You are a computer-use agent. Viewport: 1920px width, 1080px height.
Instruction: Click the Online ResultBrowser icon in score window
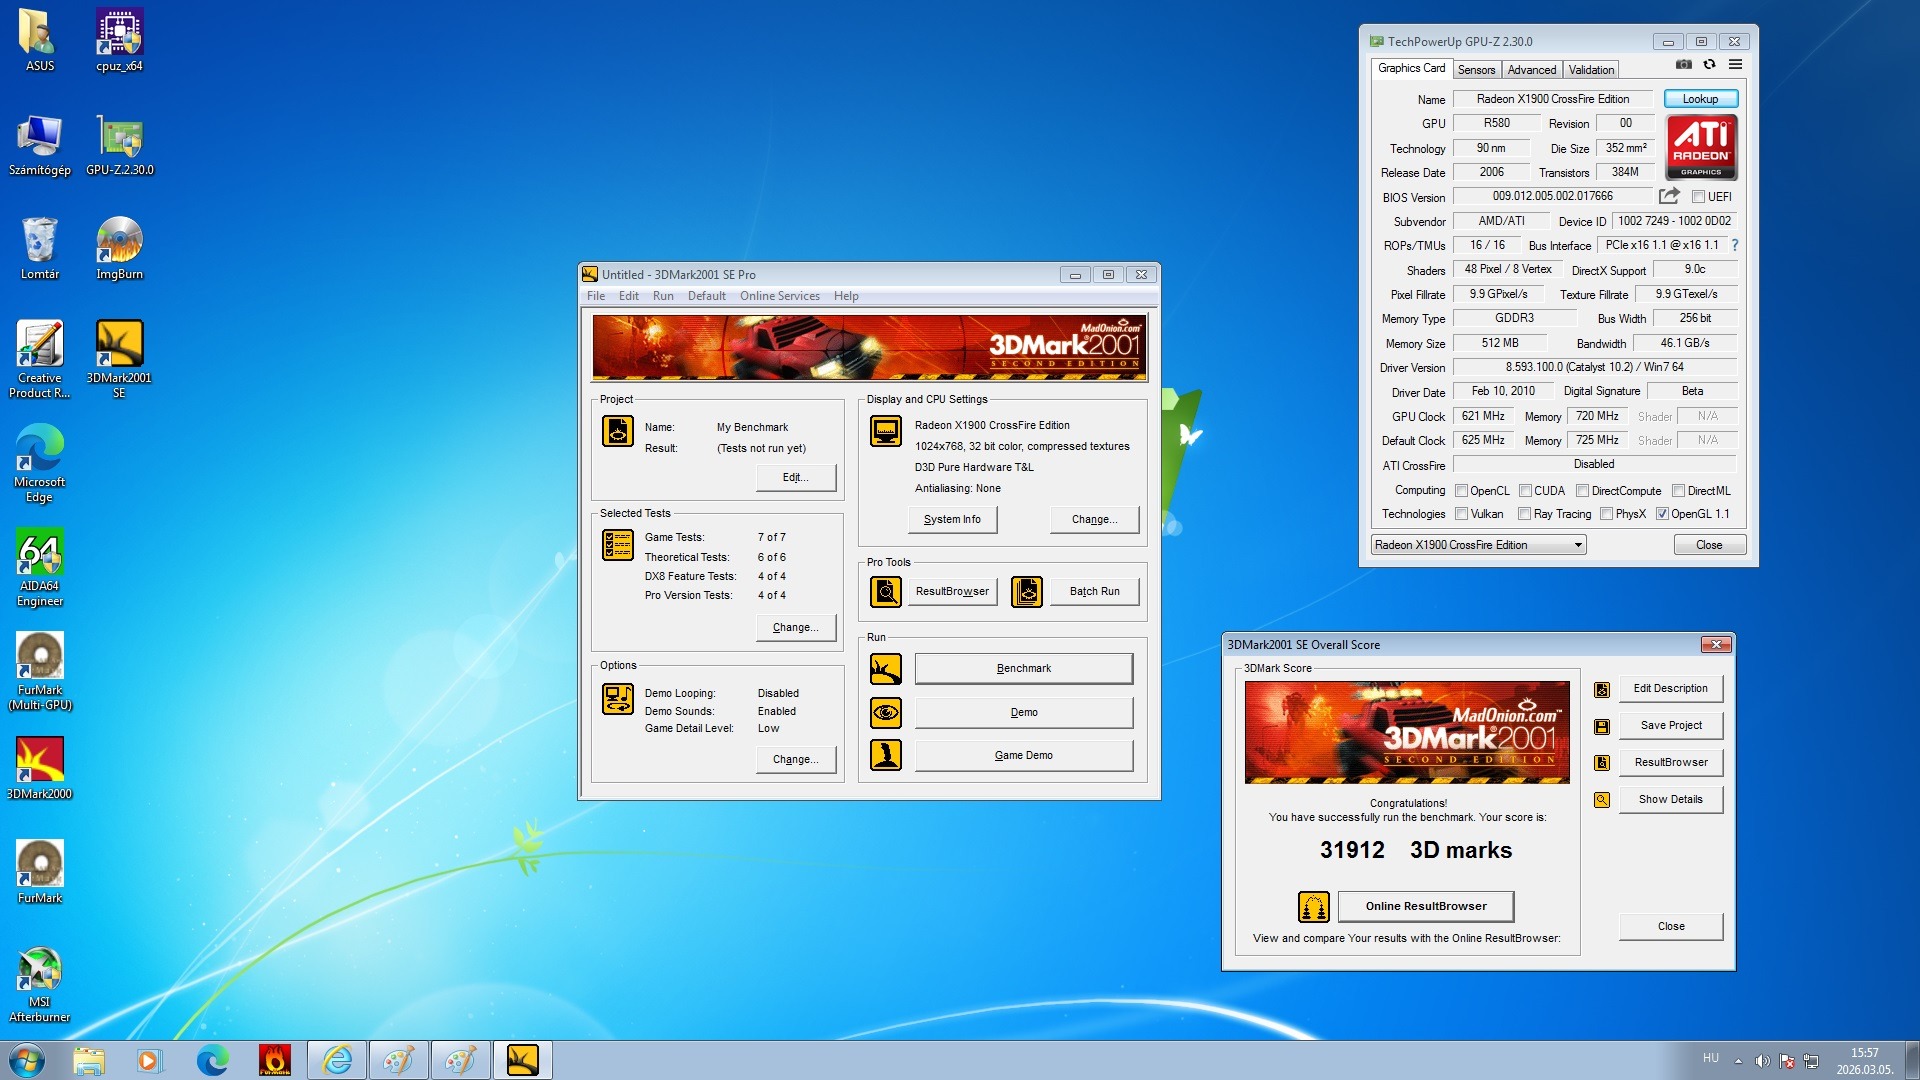[1314, 907]
